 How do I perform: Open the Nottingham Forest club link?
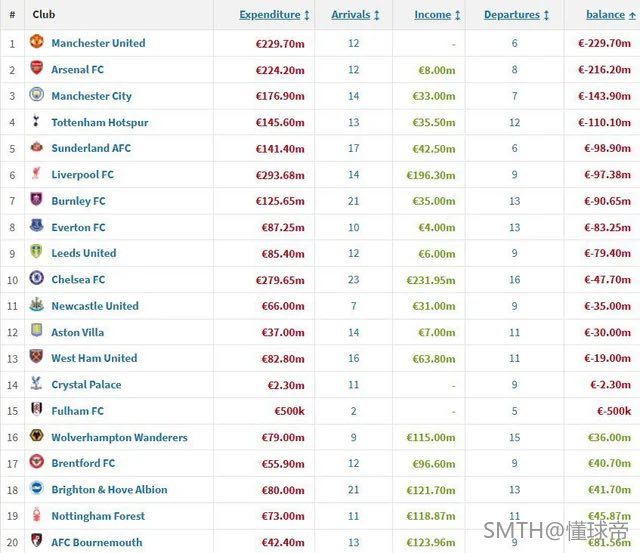[x=98, y=516]
